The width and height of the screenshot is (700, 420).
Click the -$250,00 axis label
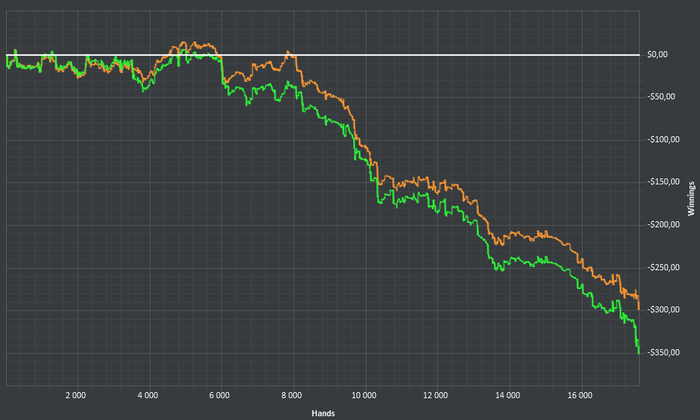tap(663, 267)
